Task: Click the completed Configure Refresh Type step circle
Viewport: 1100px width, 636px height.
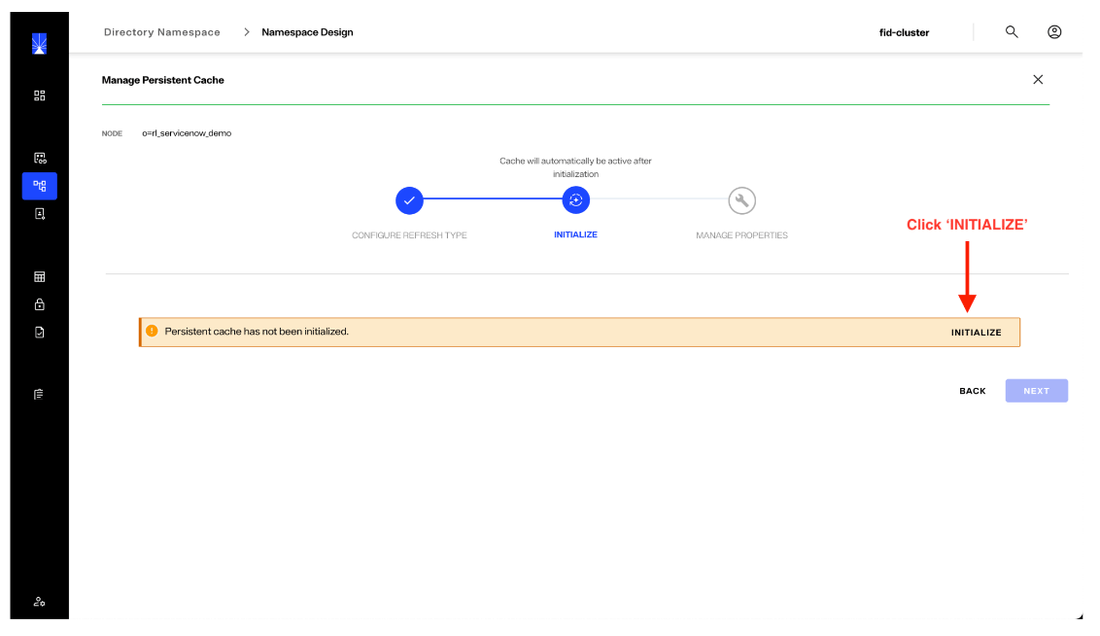Action: point(409,201)
